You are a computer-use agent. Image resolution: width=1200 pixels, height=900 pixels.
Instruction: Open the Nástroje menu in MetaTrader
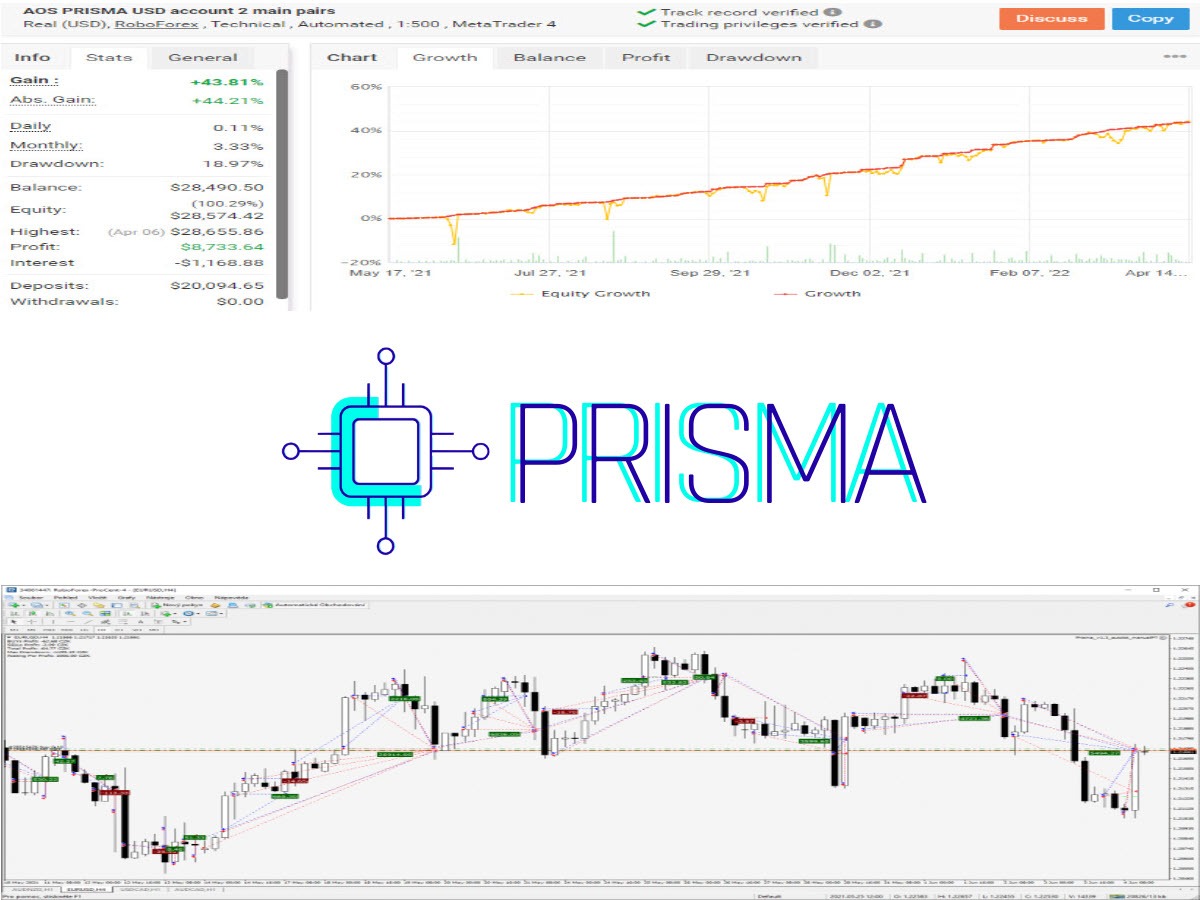pos(160,597)
